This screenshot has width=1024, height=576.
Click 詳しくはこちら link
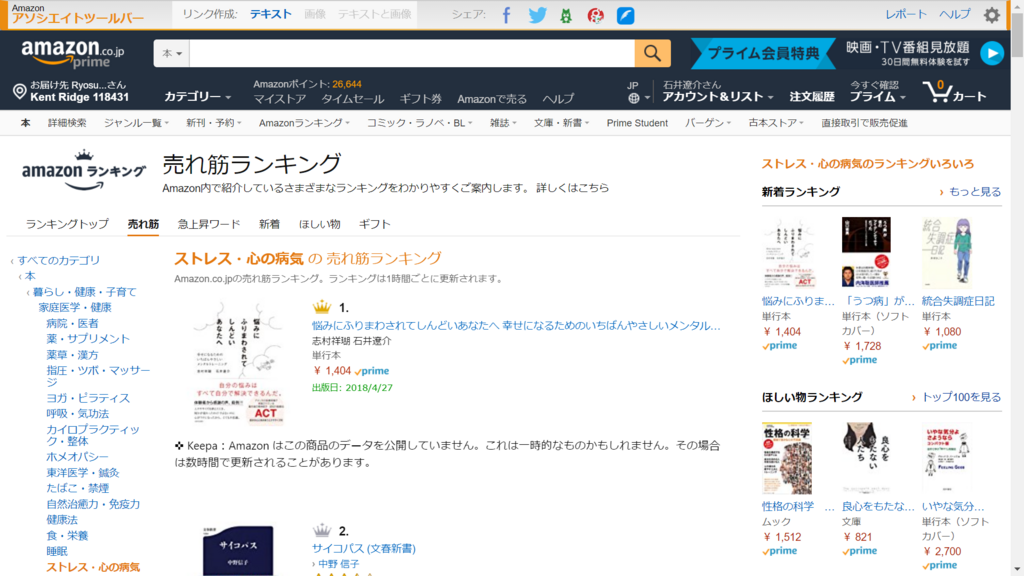coord(573,188)
